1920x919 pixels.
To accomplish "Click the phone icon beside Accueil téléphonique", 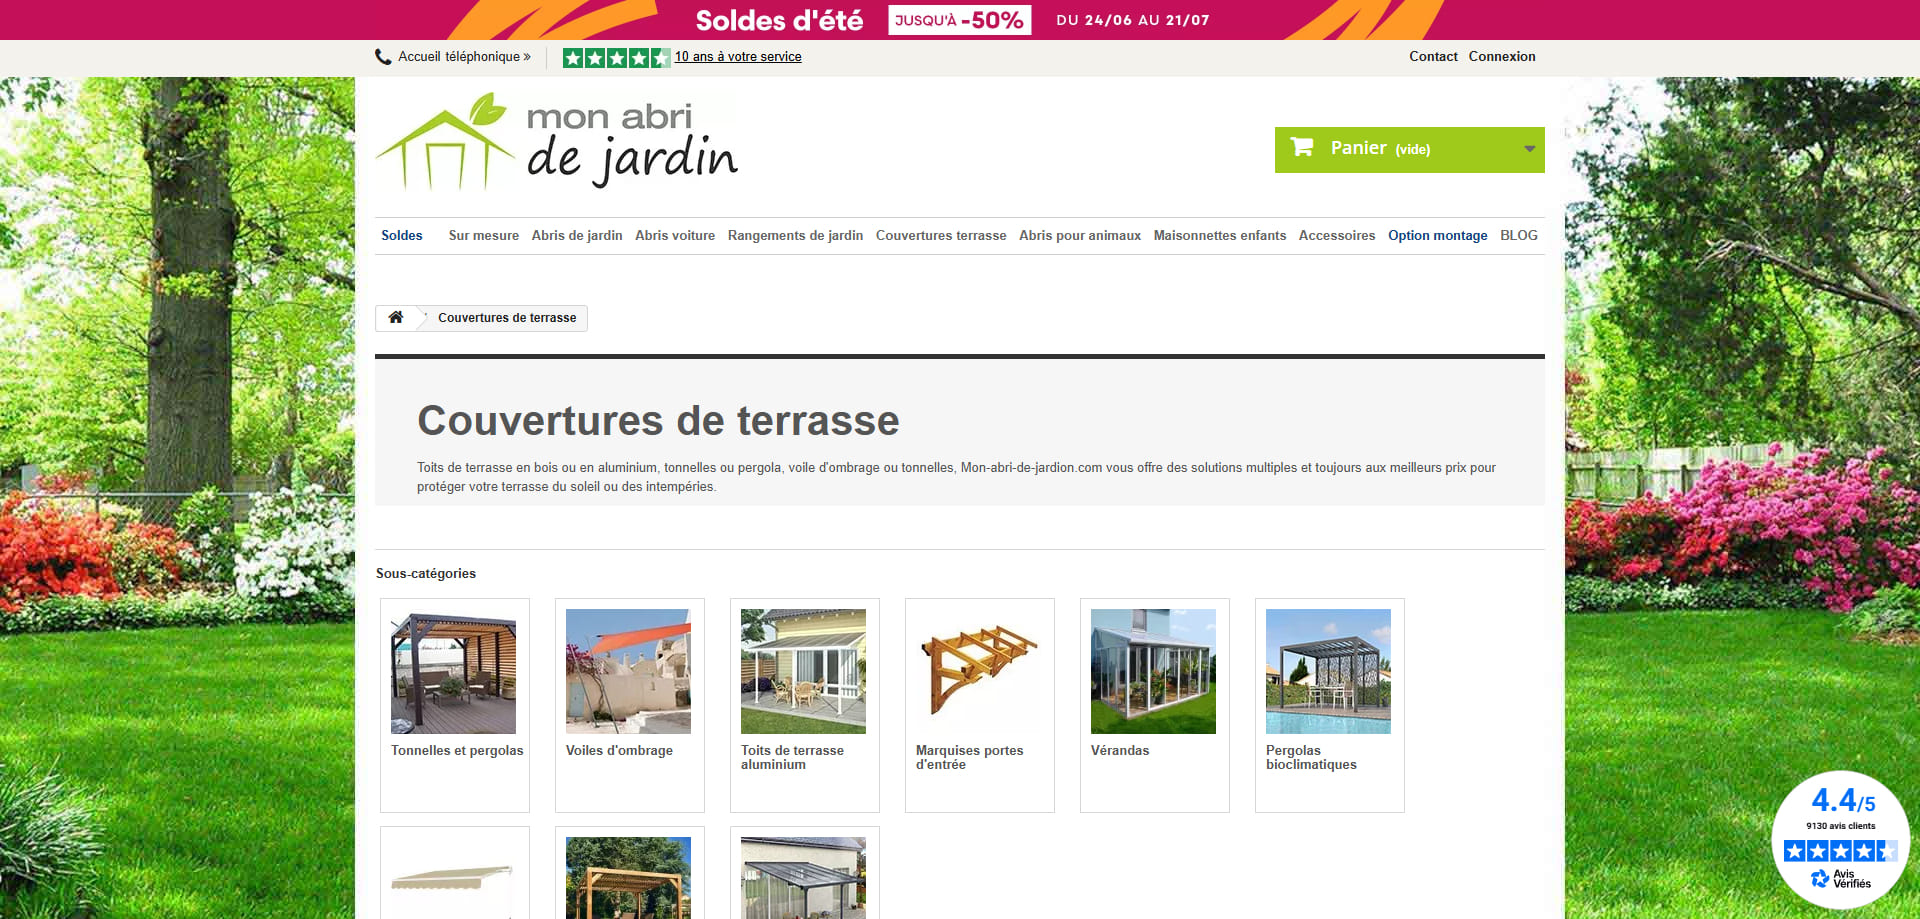I will (383, 57).
